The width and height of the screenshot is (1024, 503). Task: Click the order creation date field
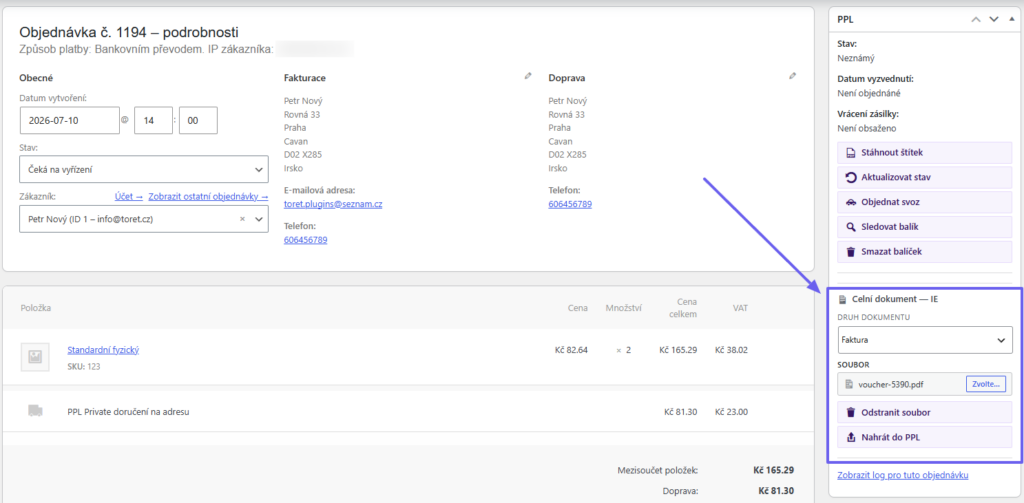[x=70, y=121]
